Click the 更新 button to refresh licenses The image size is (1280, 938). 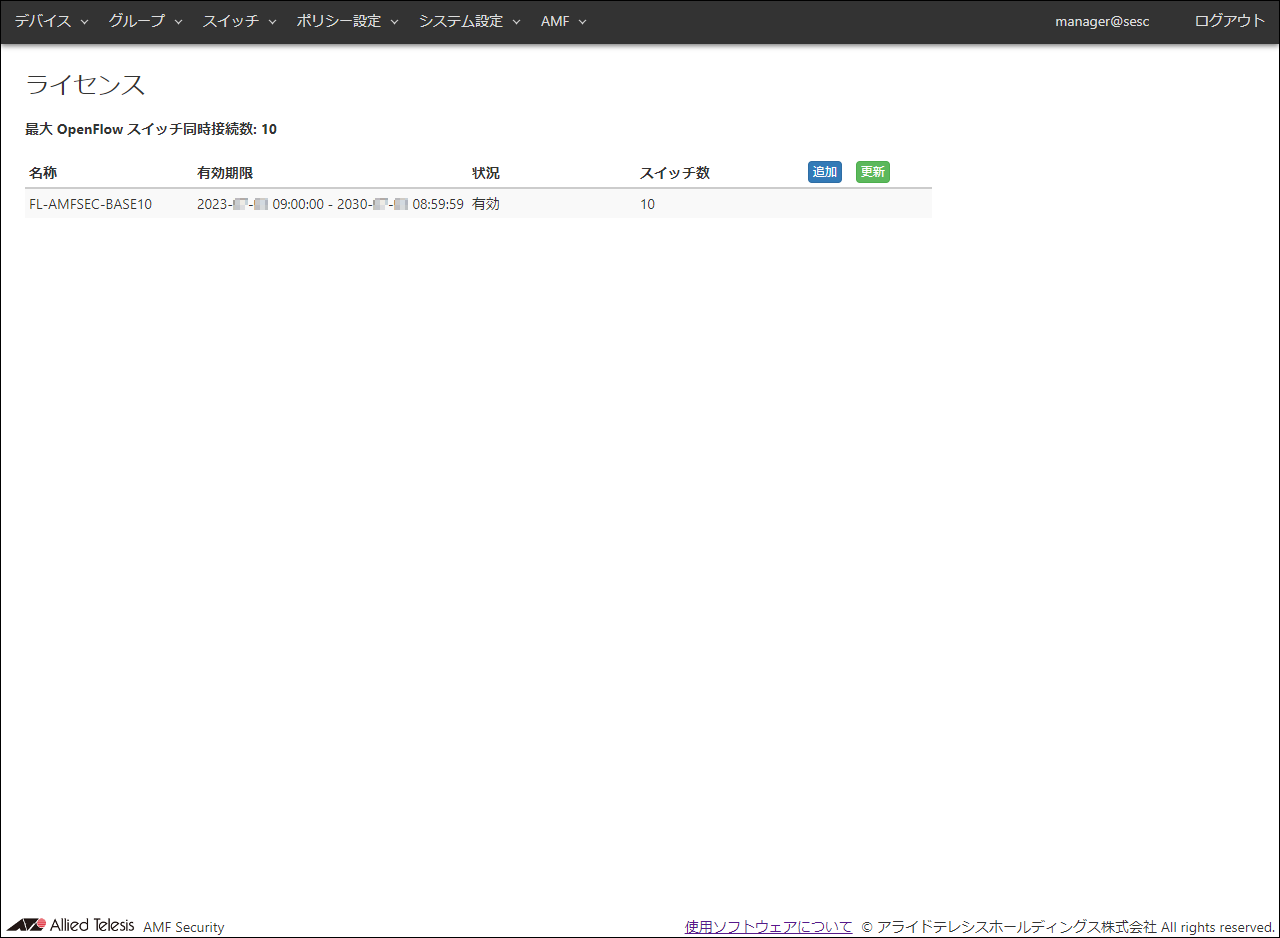click(872, 171)
